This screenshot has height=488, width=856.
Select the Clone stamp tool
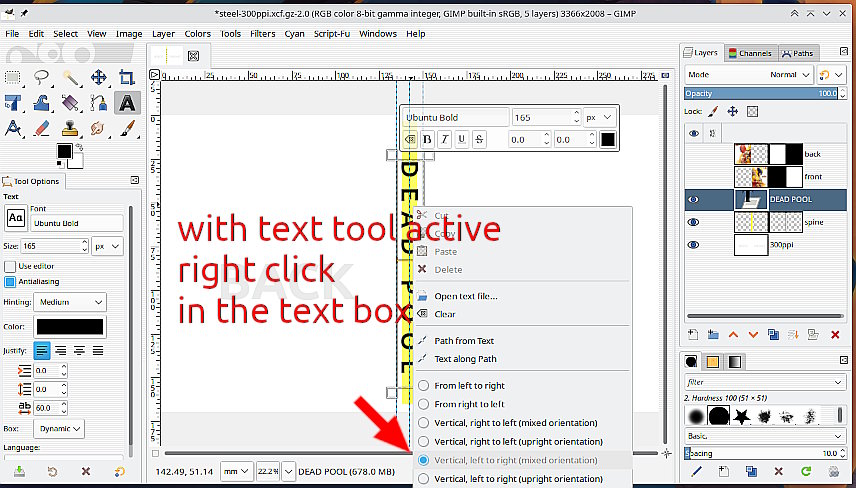70,129
